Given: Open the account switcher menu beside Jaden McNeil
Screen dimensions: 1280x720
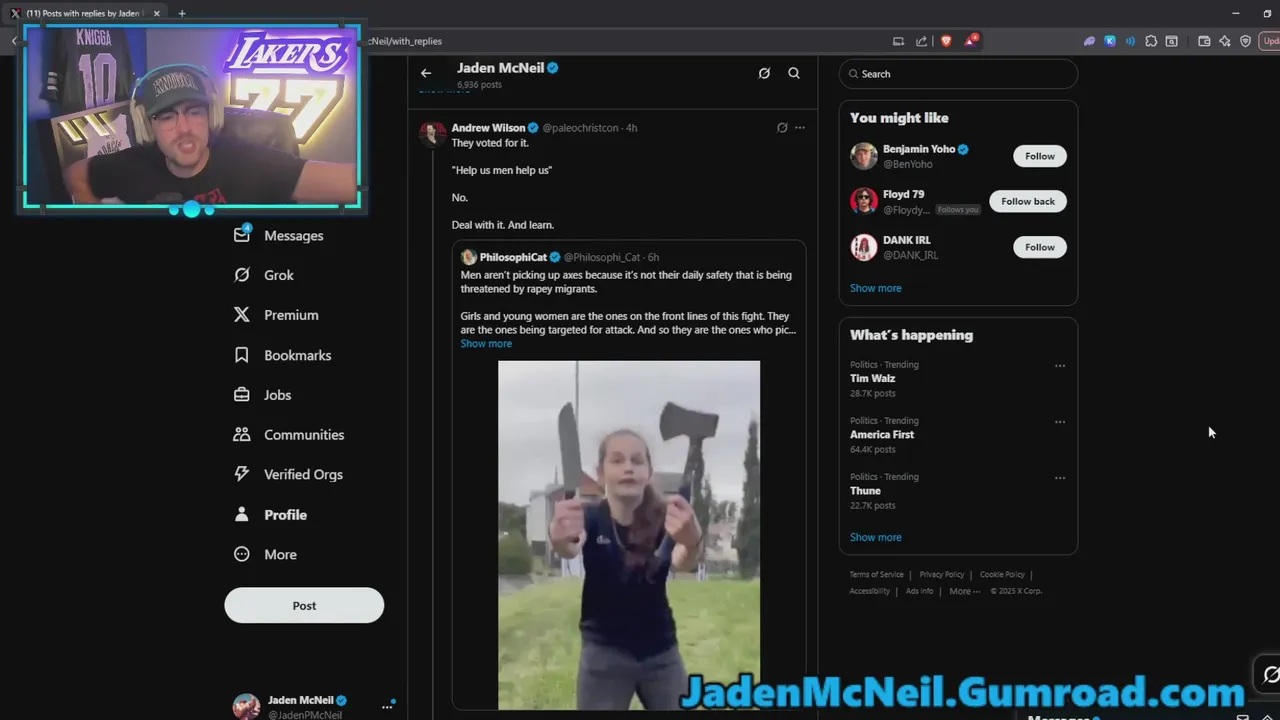Looking at the screenshot, I should coord(387,707).
